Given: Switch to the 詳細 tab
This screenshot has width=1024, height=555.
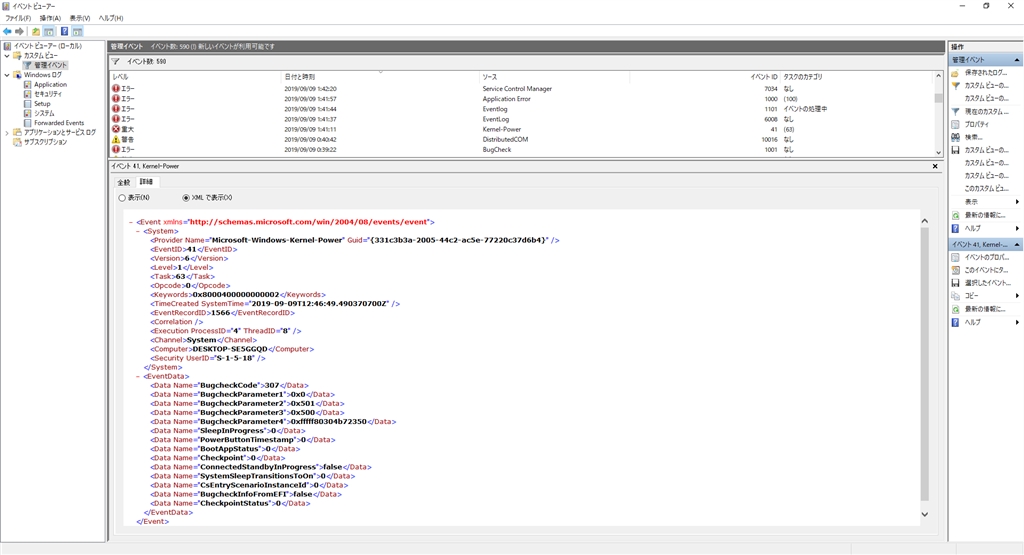Looking at the screenshot, I should [x=146, y=182].
